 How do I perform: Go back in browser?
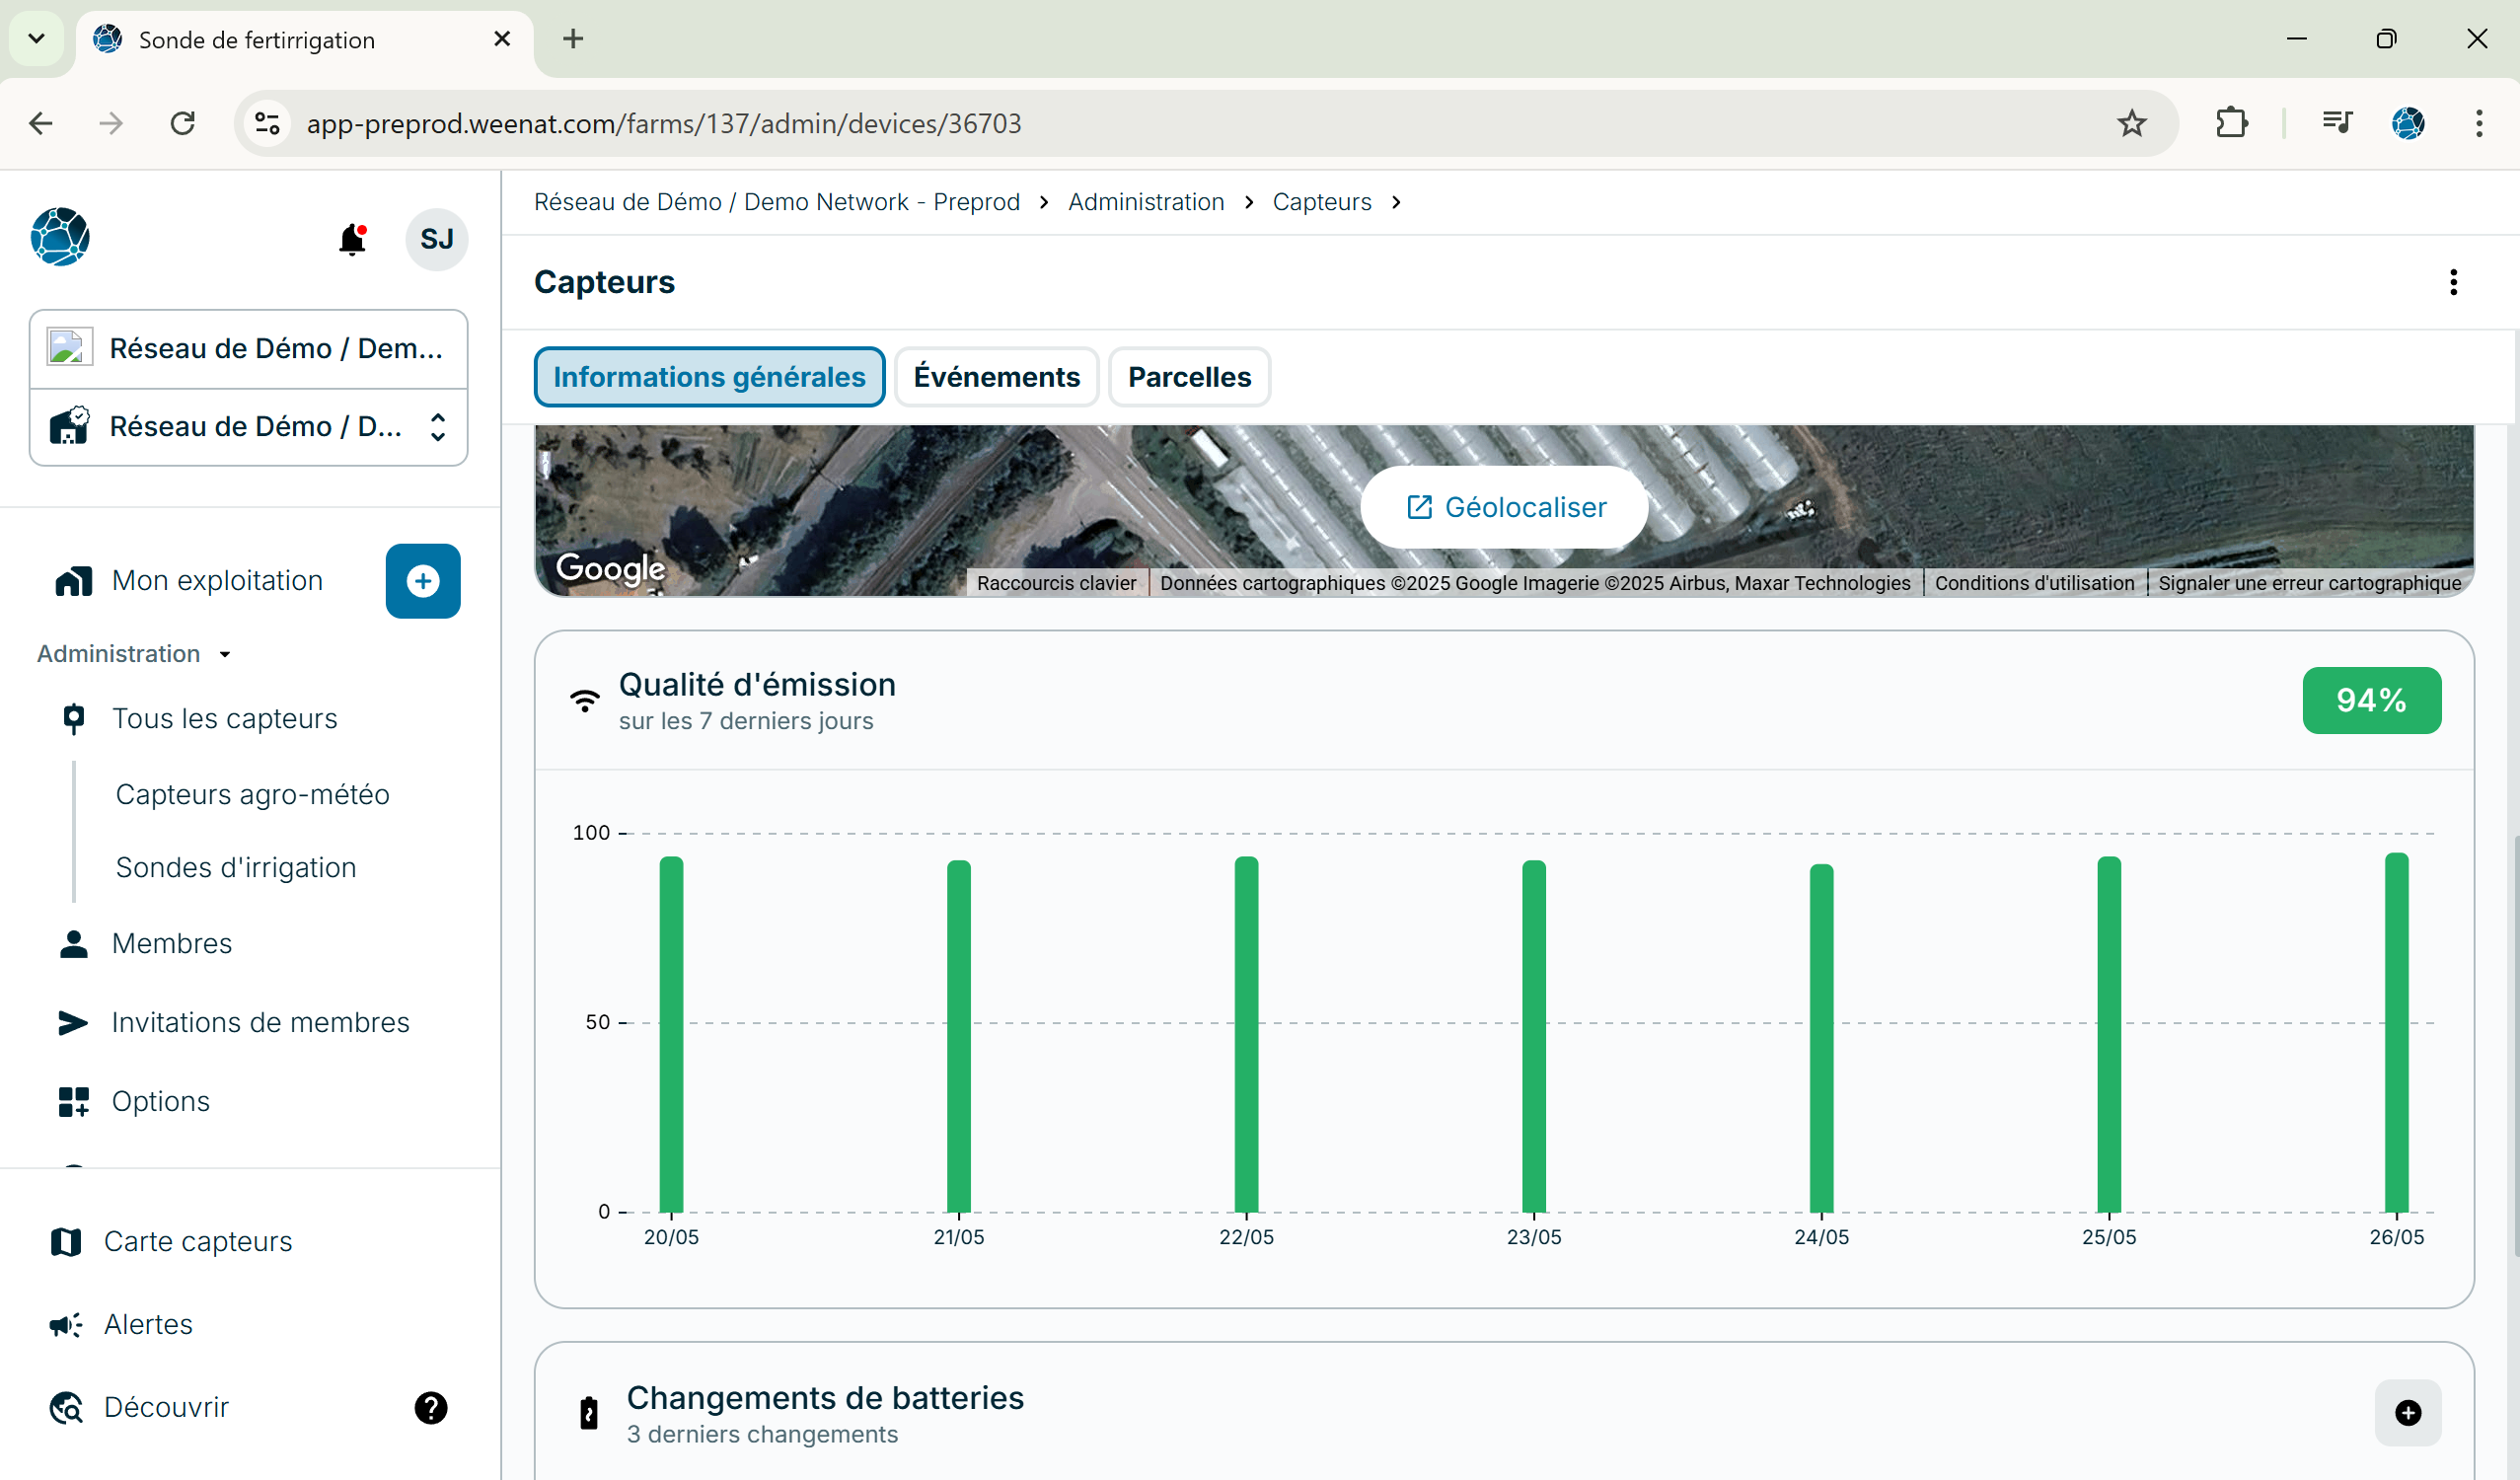tap(41, 123)
